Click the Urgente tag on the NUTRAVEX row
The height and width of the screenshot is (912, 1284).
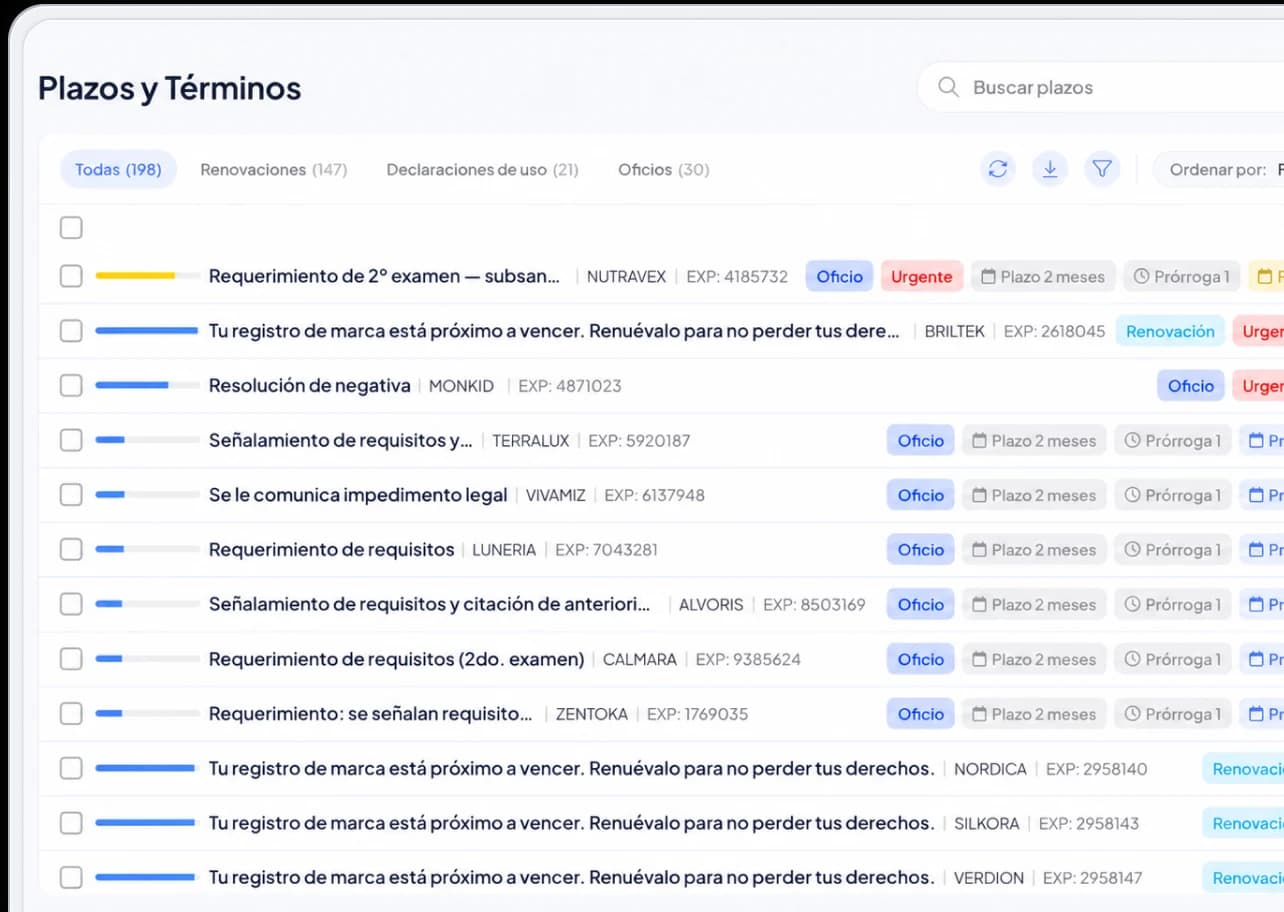pos(922,277)
